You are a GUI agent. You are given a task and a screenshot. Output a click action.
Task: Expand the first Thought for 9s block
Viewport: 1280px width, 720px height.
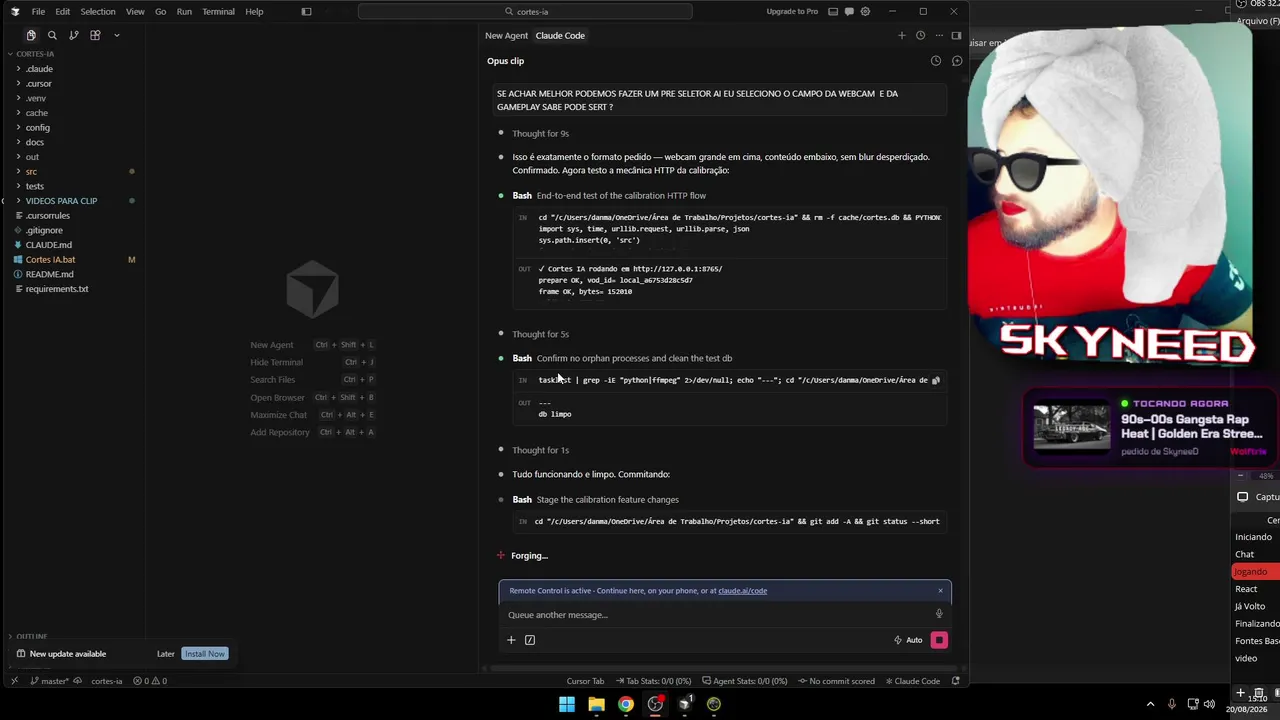click(x=540, y=134)
